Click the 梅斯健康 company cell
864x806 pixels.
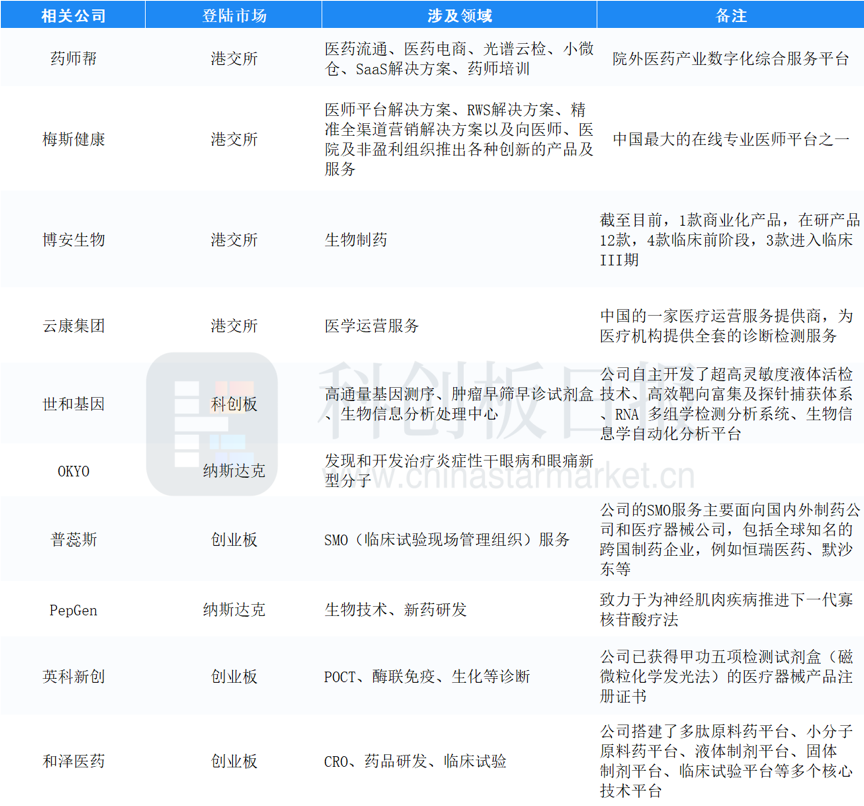75,139
